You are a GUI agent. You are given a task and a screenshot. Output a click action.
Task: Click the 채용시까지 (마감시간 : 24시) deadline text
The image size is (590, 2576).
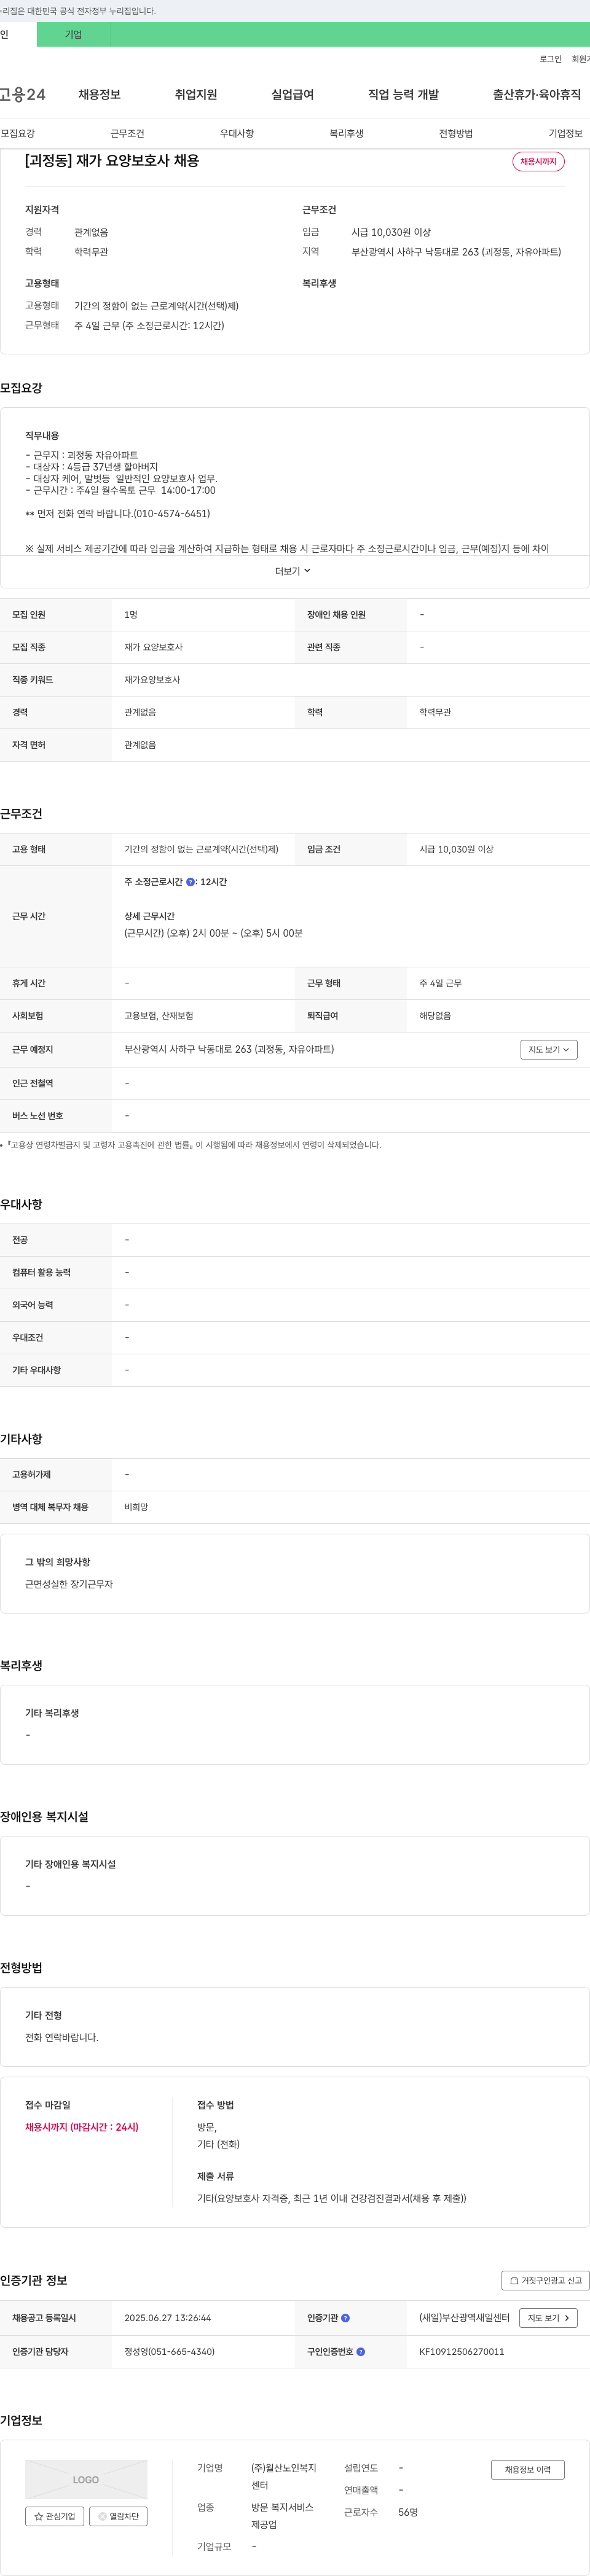tap(82, 2127)
